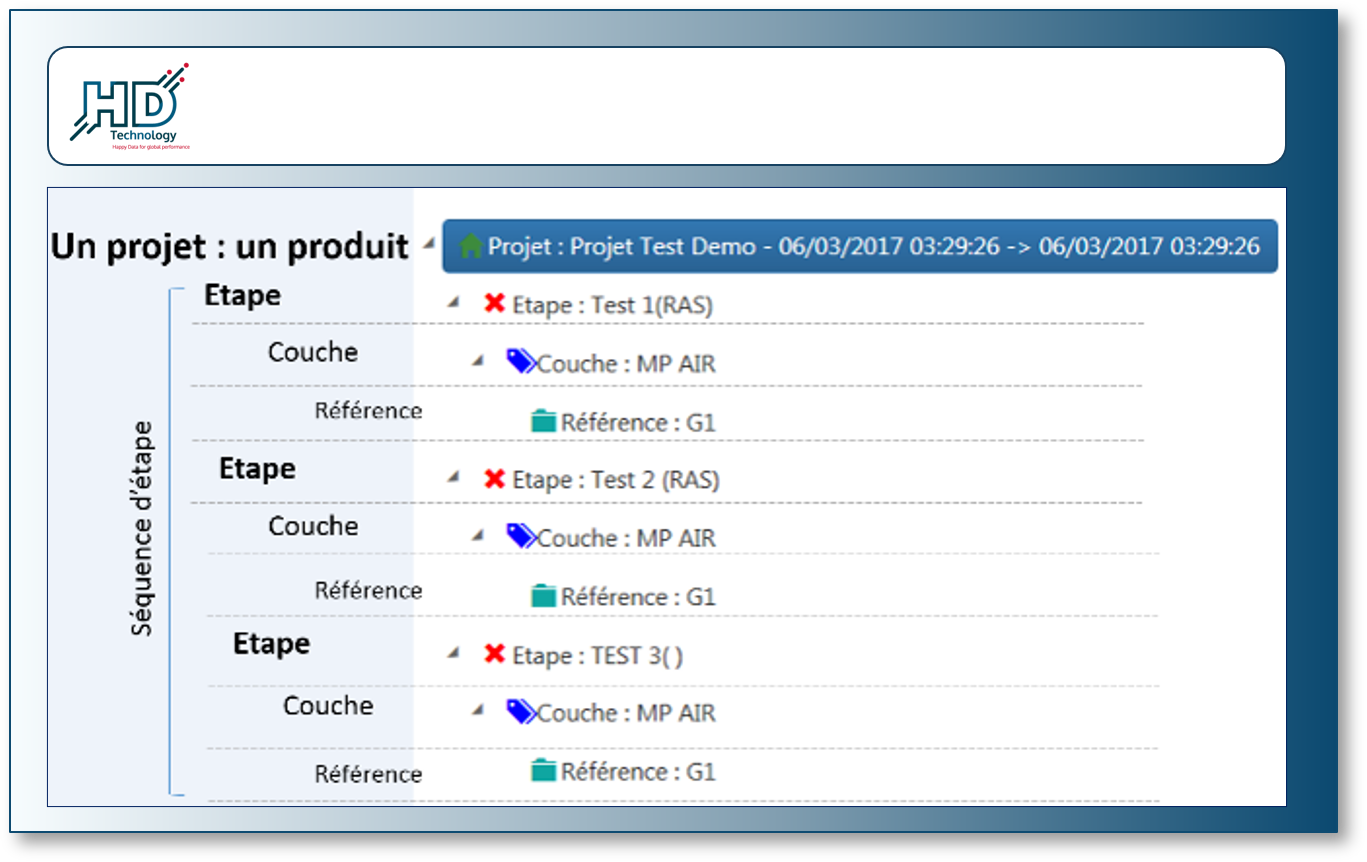Click the bold 'Etape' label beside Test 2 (RAS)
The width and height of the screenshot is (1367, 862).
257,468
